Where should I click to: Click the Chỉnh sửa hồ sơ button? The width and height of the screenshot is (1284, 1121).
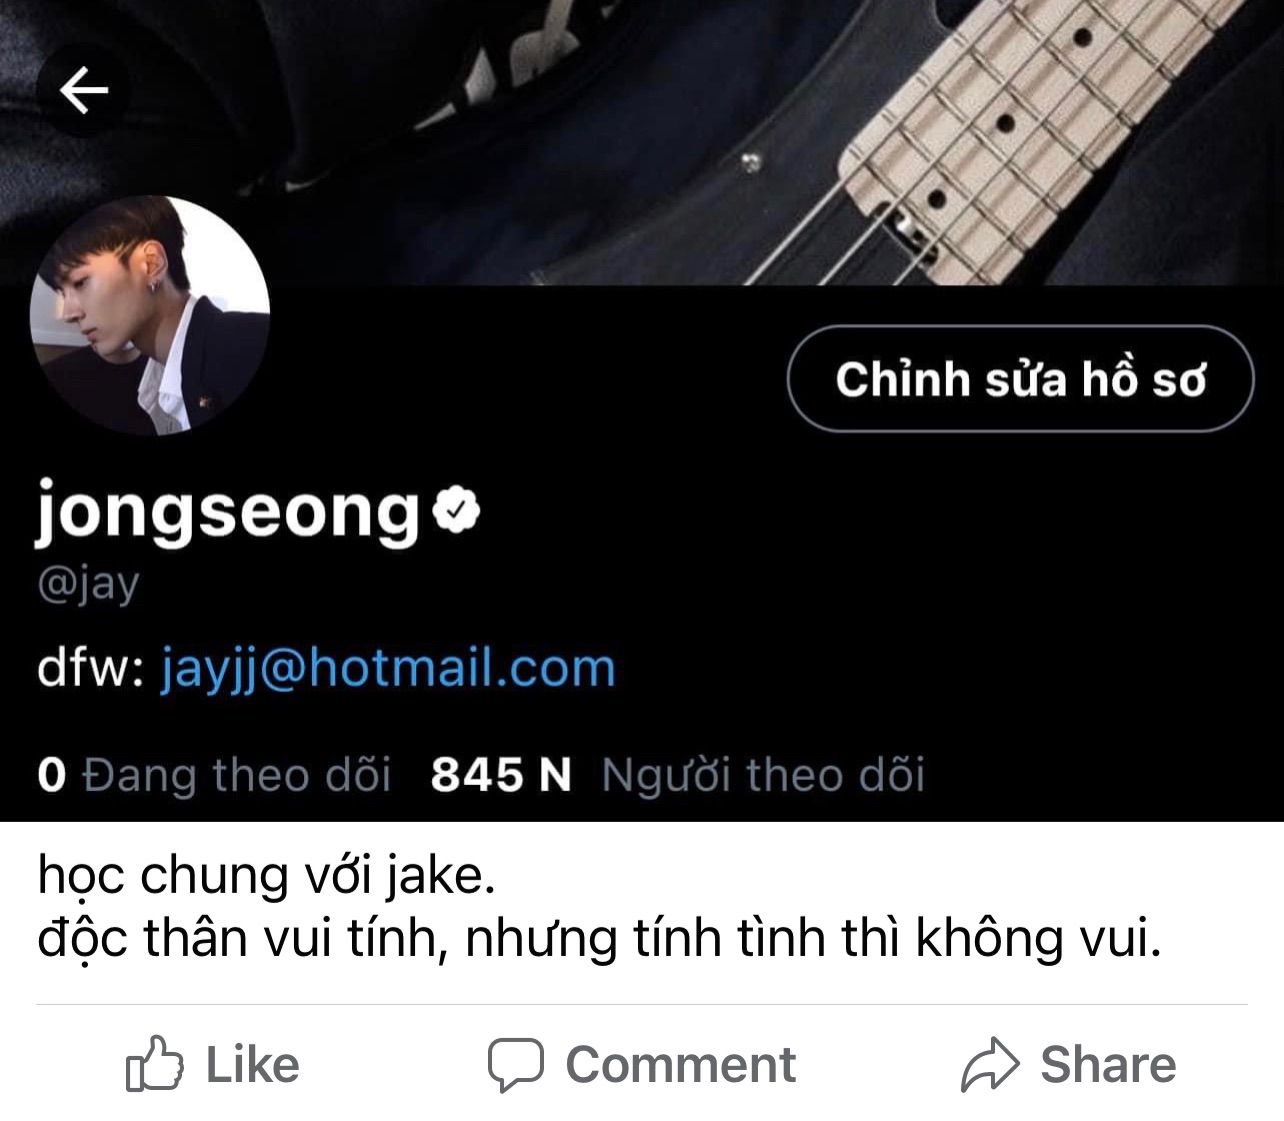click(x=1020, y=379)
